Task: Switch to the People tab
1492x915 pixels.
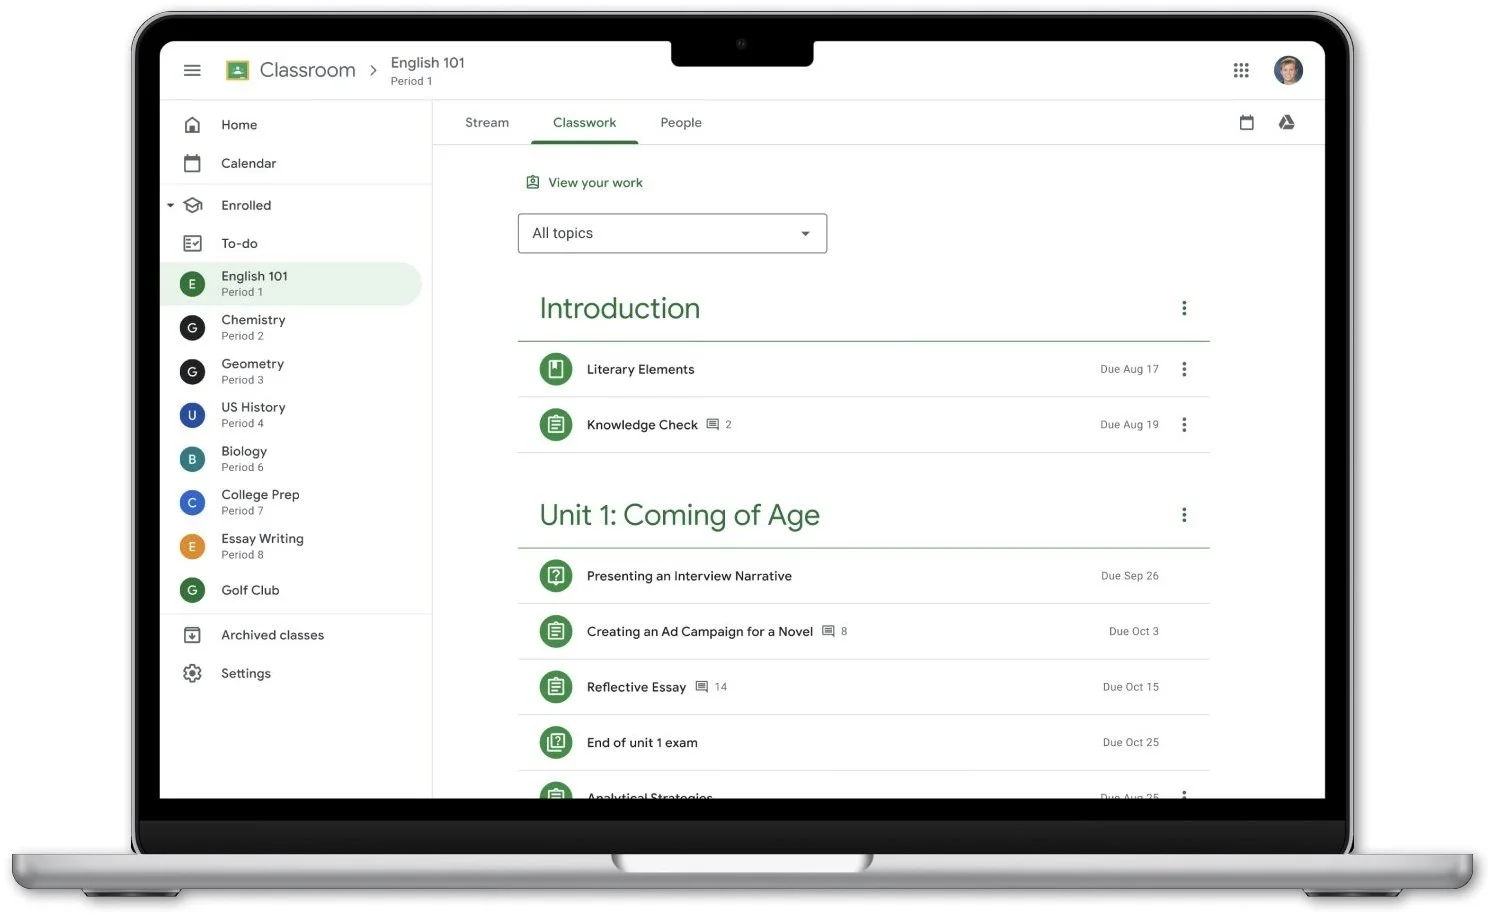Action: click(x=681, y=122)
